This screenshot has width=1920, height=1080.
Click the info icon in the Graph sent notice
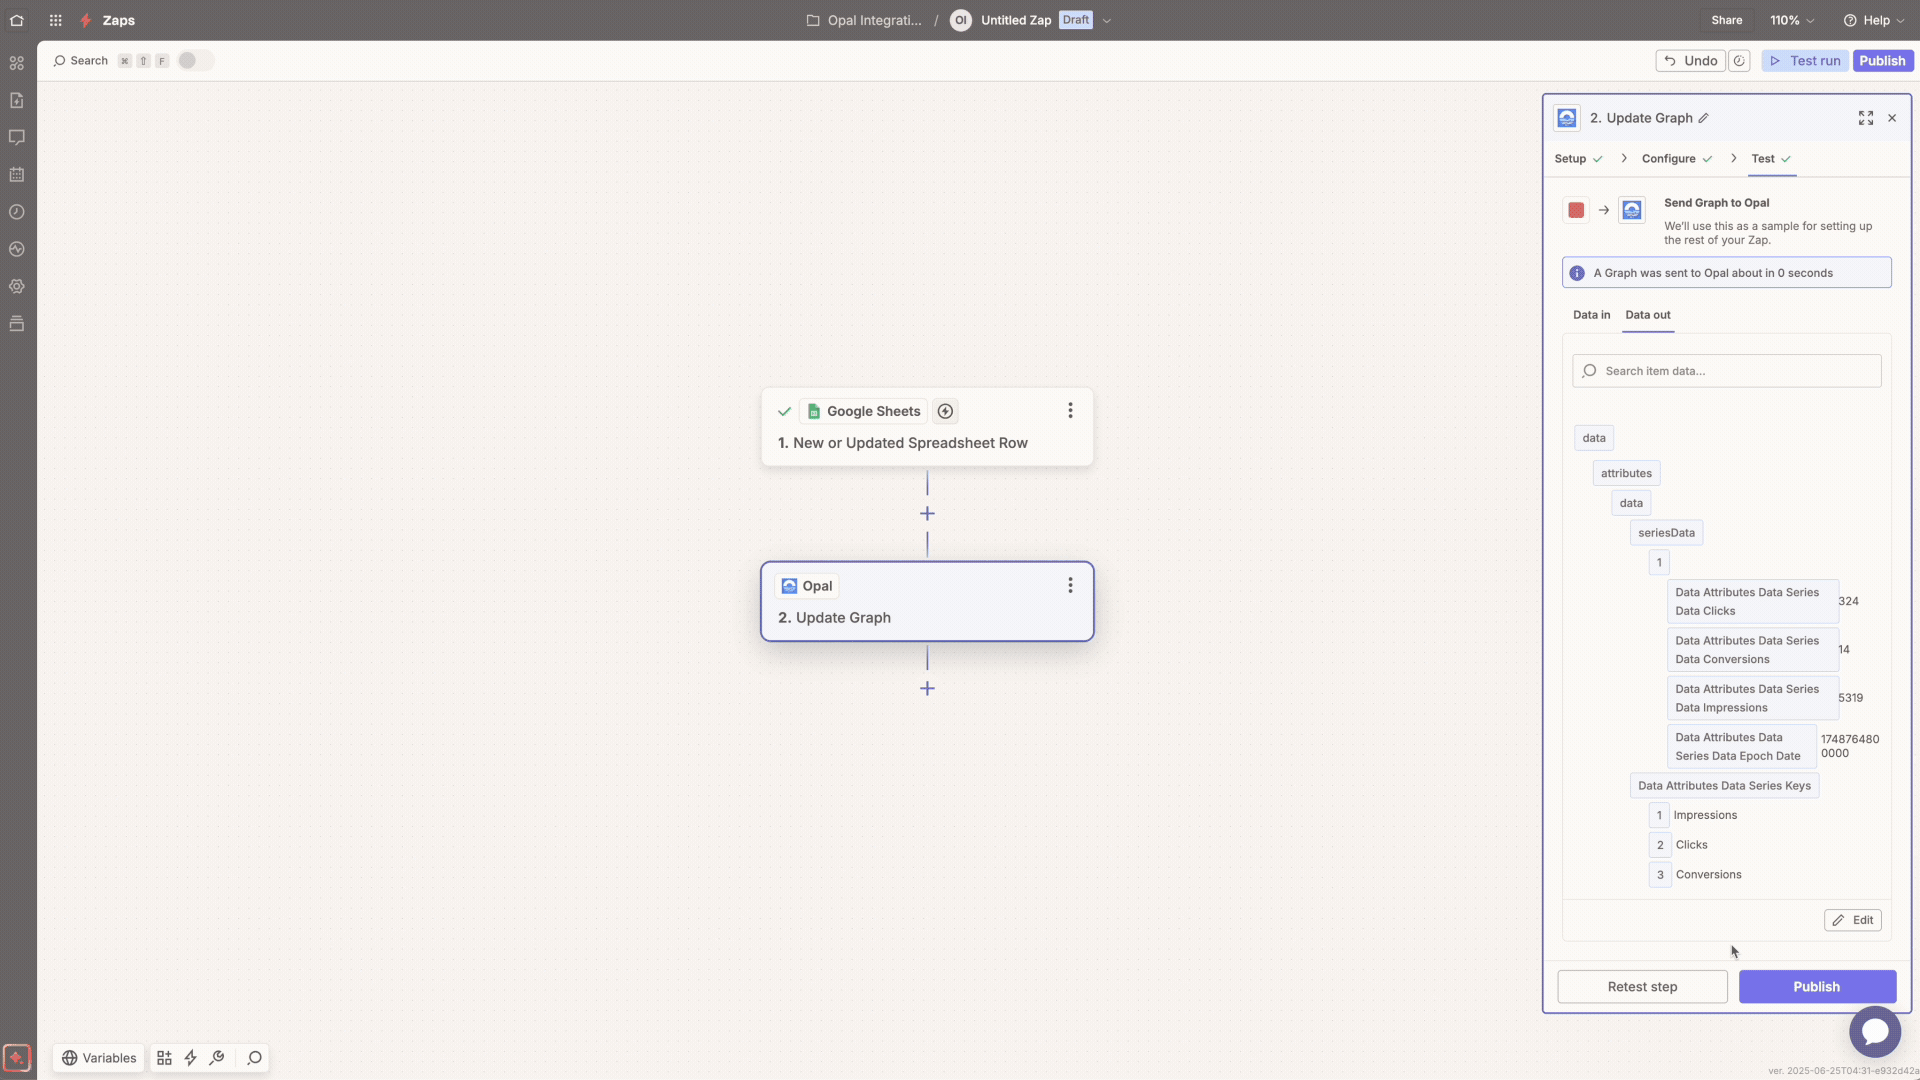[x=1577, y=273]
